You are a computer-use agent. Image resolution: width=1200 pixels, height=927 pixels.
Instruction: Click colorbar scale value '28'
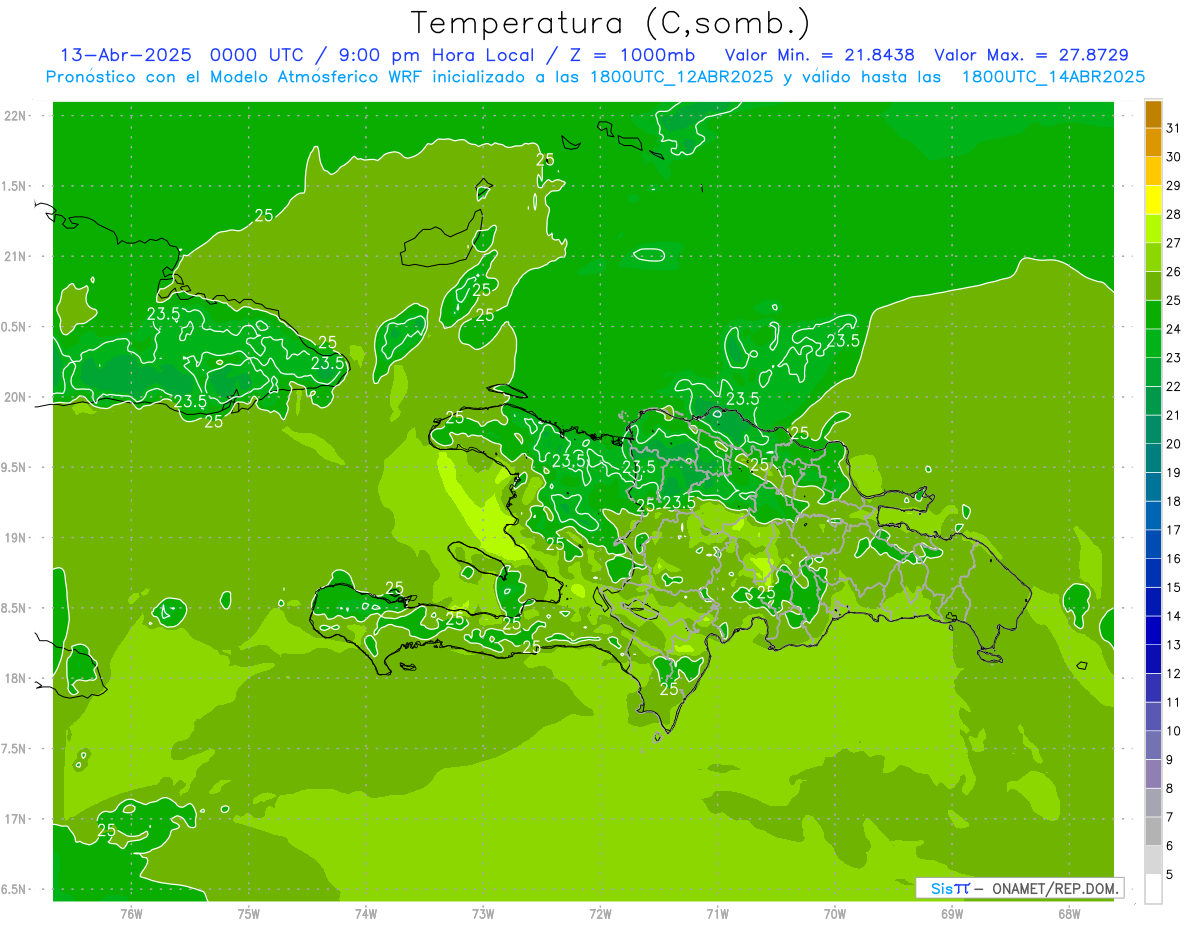1174,214
